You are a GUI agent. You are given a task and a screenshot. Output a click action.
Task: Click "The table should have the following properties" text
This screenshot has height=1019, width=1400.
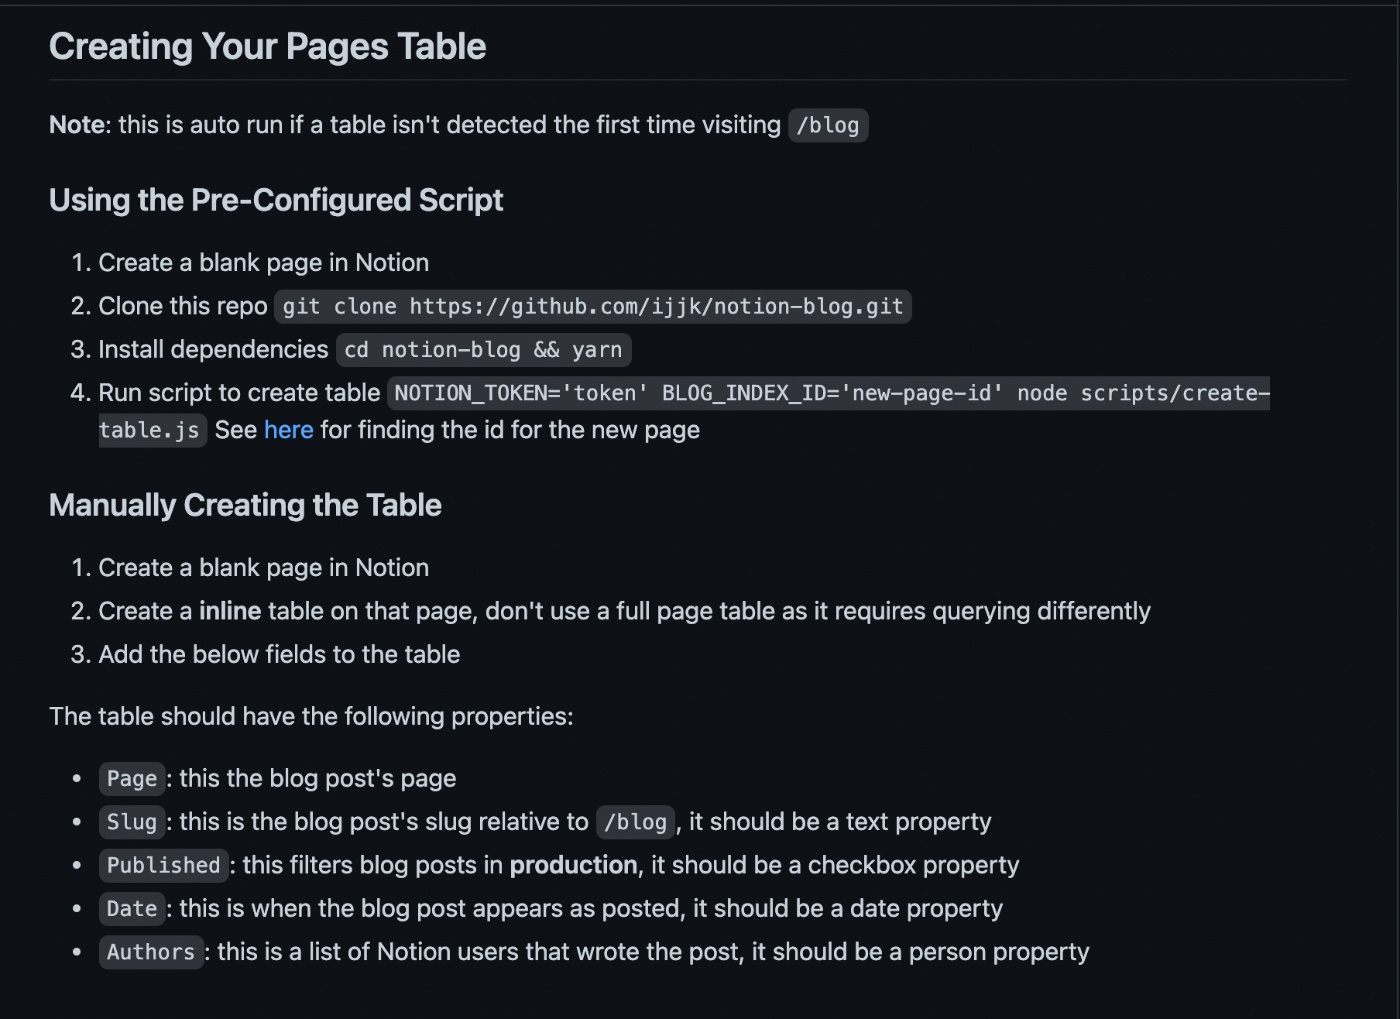tap(311, 716)
